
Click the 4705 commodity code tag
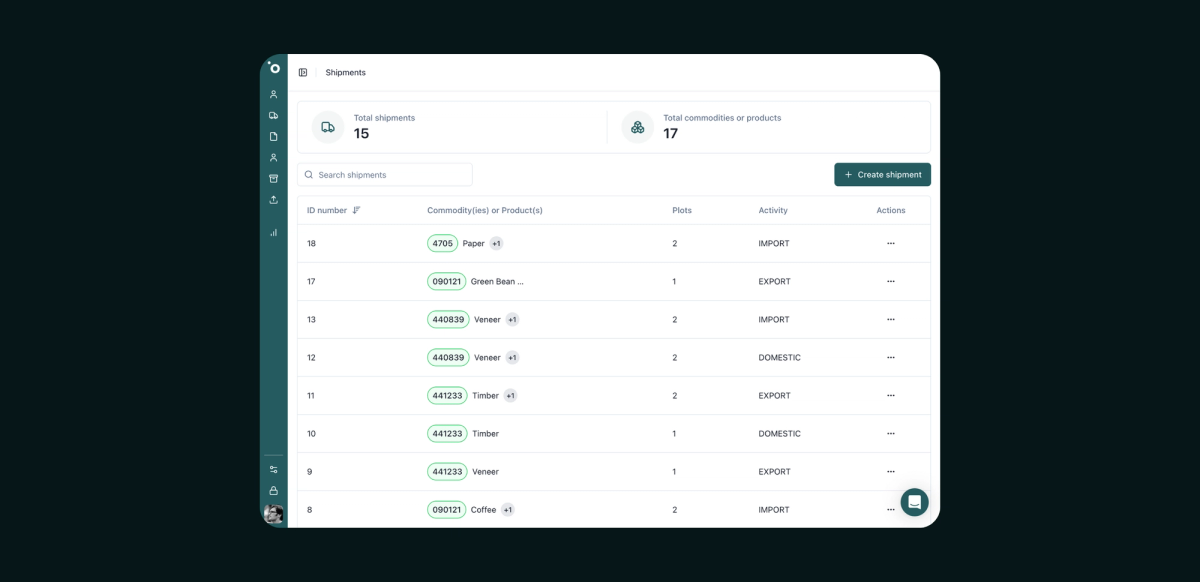pyautogui.click(x=442, y=243)
